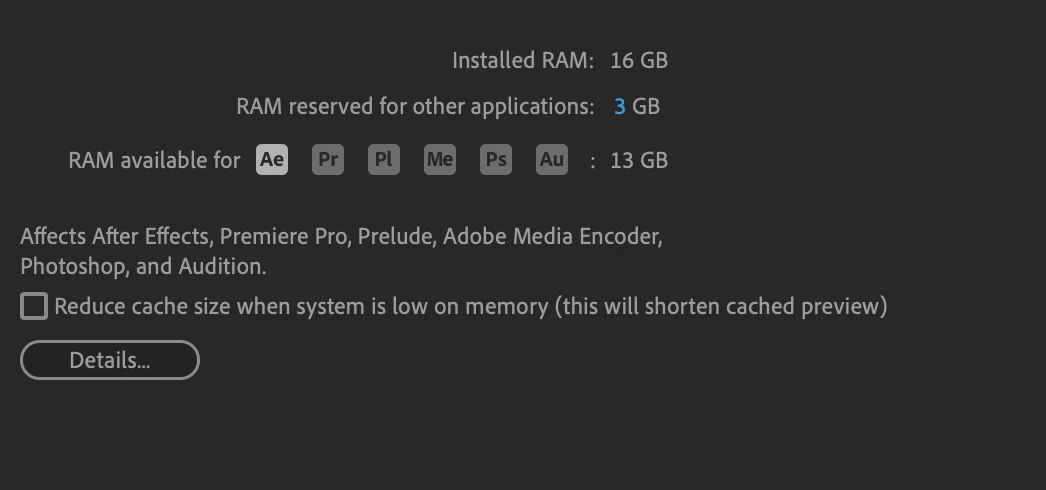Click the 'RAM available for' label
1046x490 pixels.
[x=154, y=160]
